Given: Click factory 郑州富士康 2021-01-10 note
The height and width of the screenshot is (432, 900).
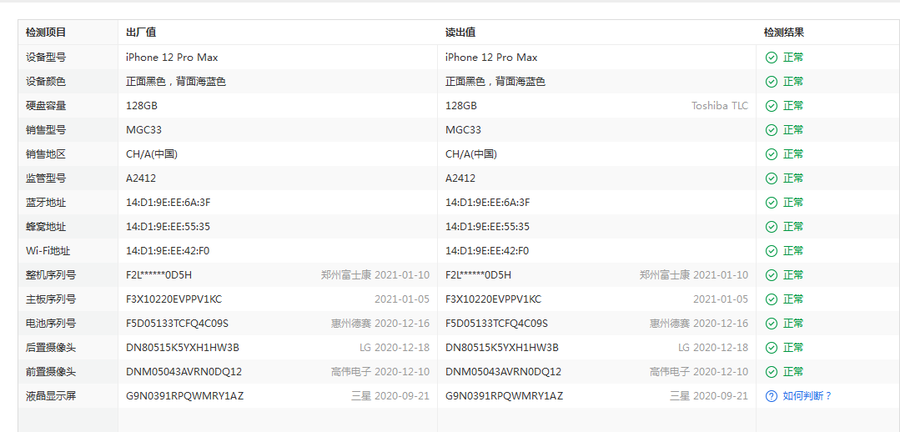Looking at the screenshot, I should coord(375,275).
